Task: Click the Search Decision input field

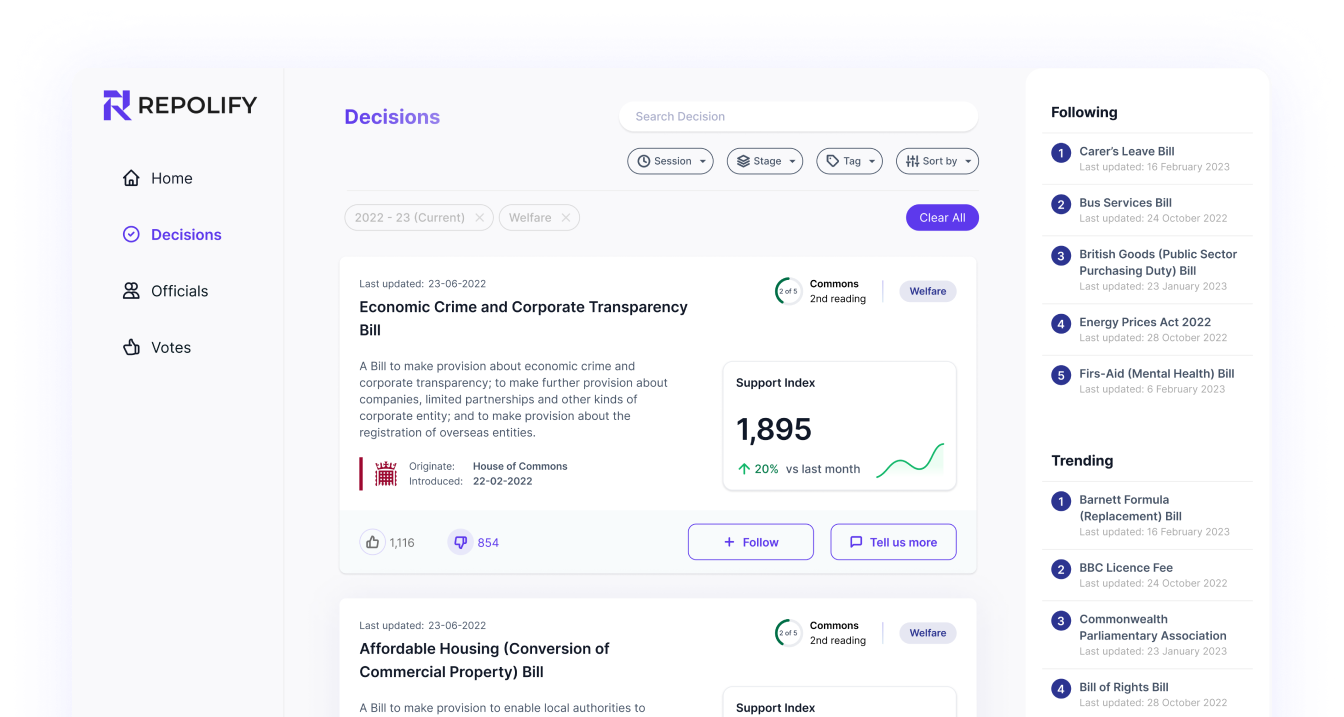Action: coord(797,116)
